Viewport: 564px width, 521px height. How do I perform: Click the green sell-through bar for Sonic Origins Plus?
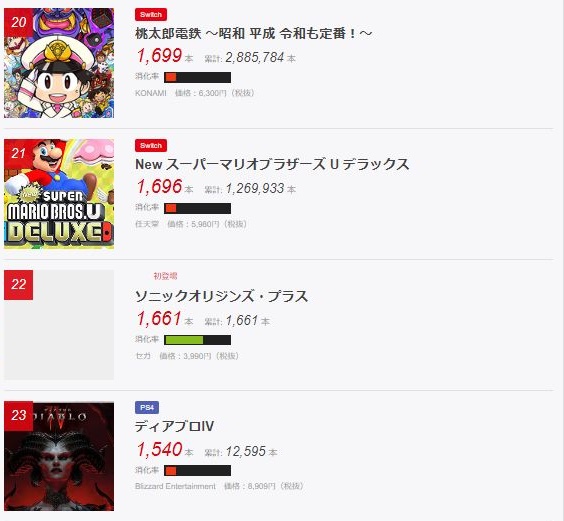197,340
